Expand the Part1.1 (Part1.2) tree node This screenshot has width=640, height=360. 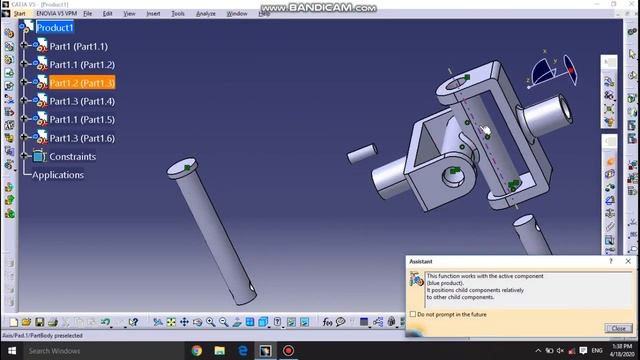tap(23, 64)
